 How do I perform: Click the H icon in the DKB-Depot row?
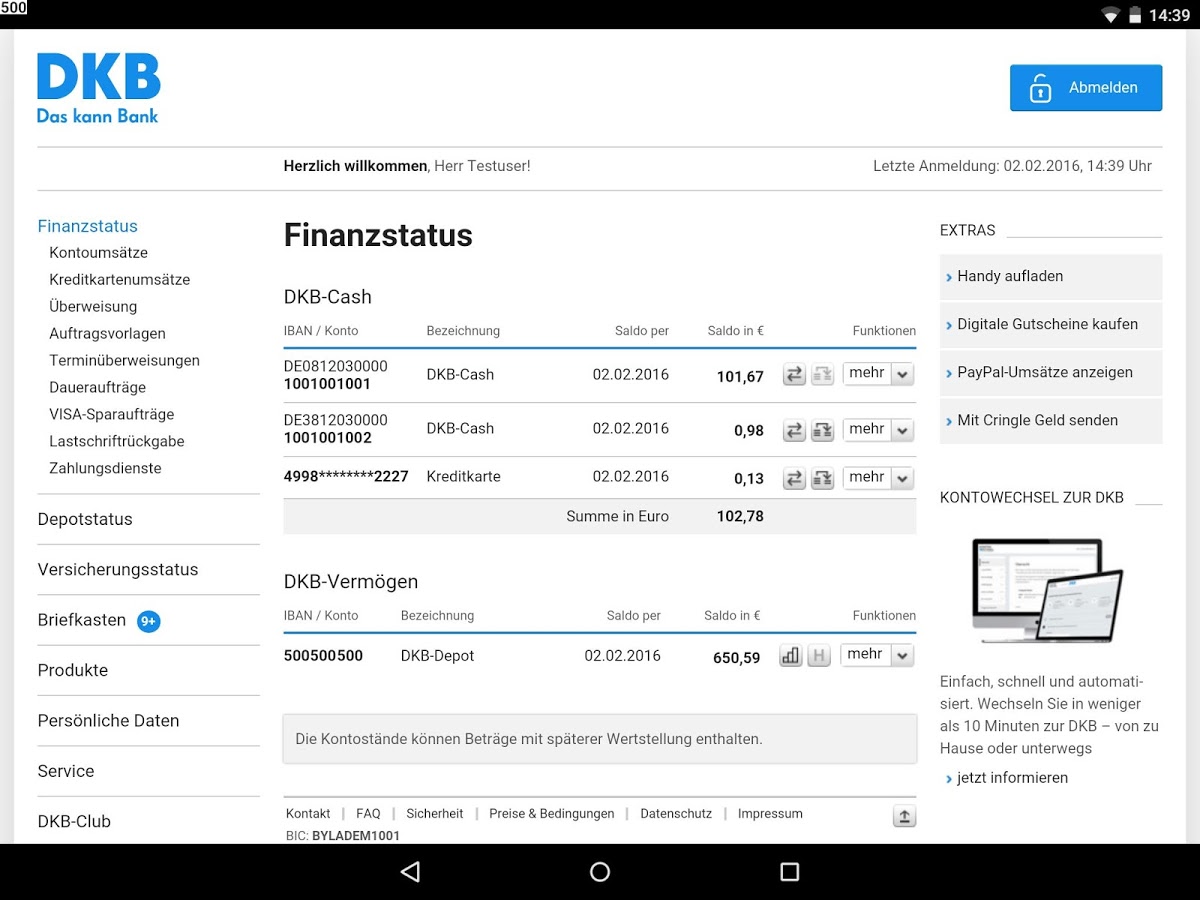pos(819,656)
